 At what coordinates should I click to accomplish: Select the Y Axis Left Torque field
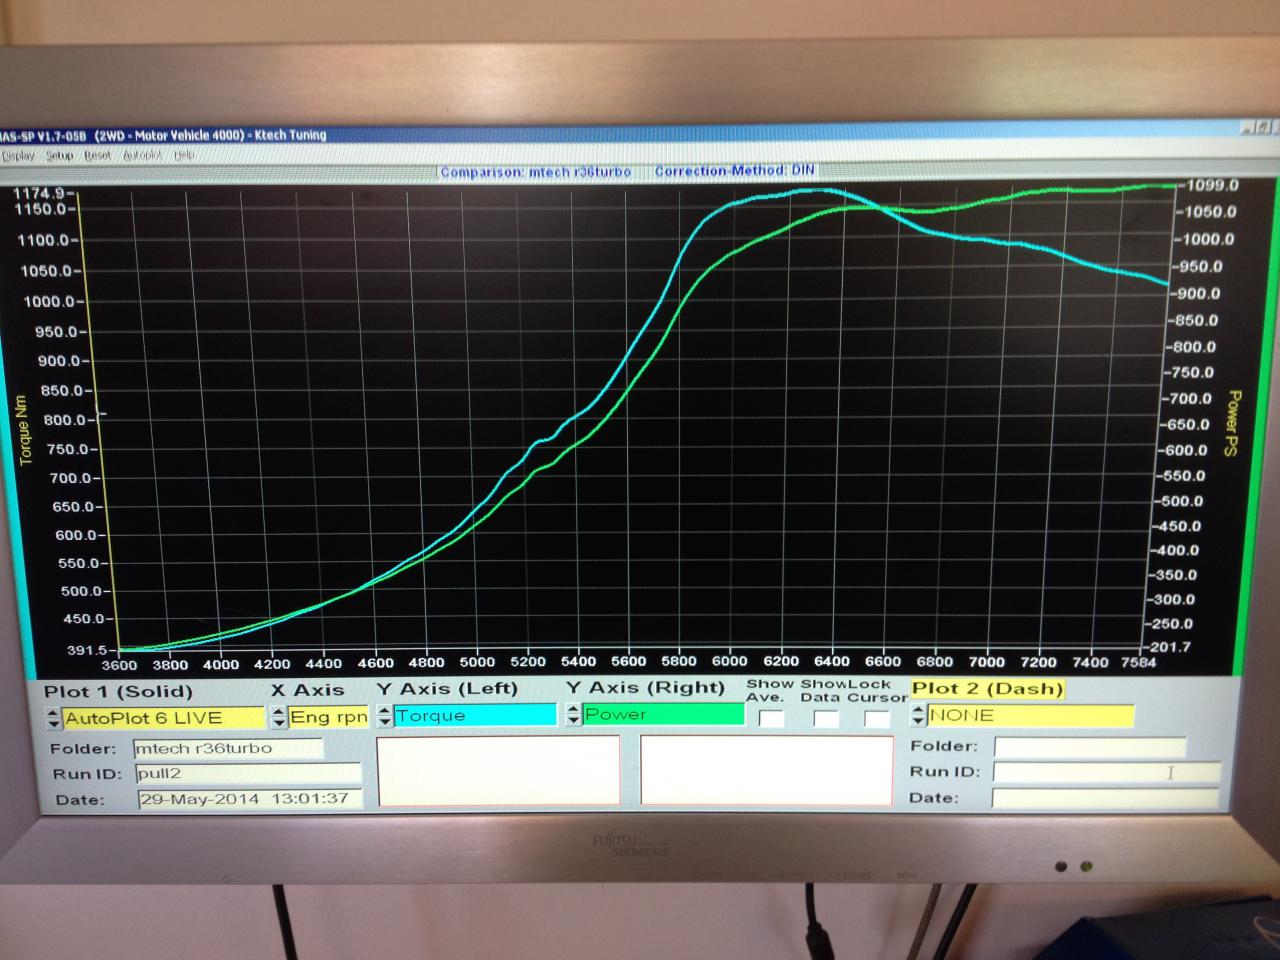coord(475,715)
